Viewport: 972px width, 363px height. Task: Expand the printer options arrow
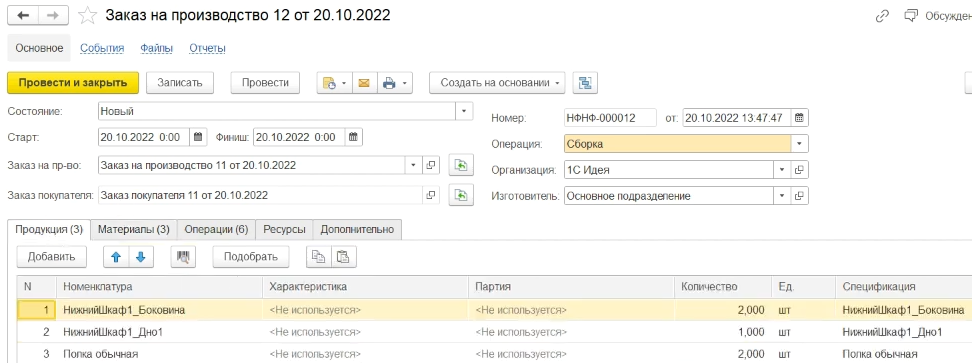[405, 83]
